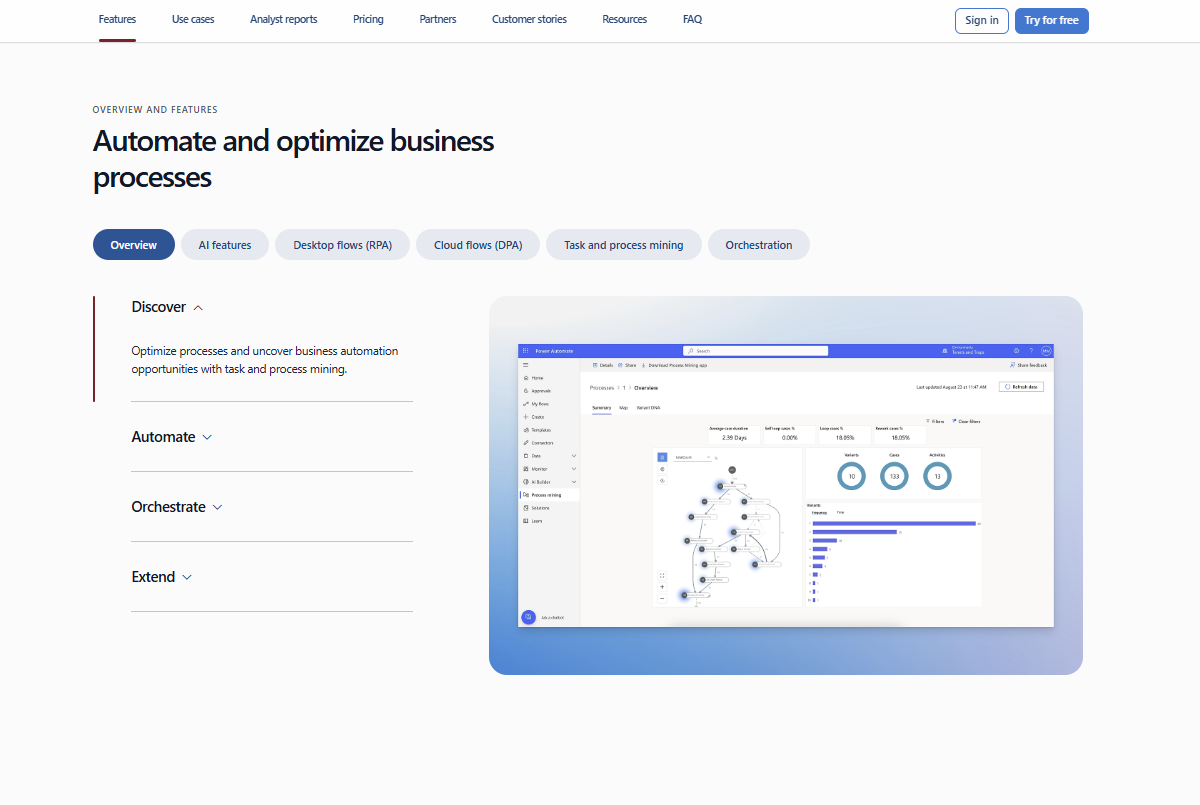The image size is (1200, 805).
Task: Select the Home icon in the sidebar
Action: [x=525, y=377]
